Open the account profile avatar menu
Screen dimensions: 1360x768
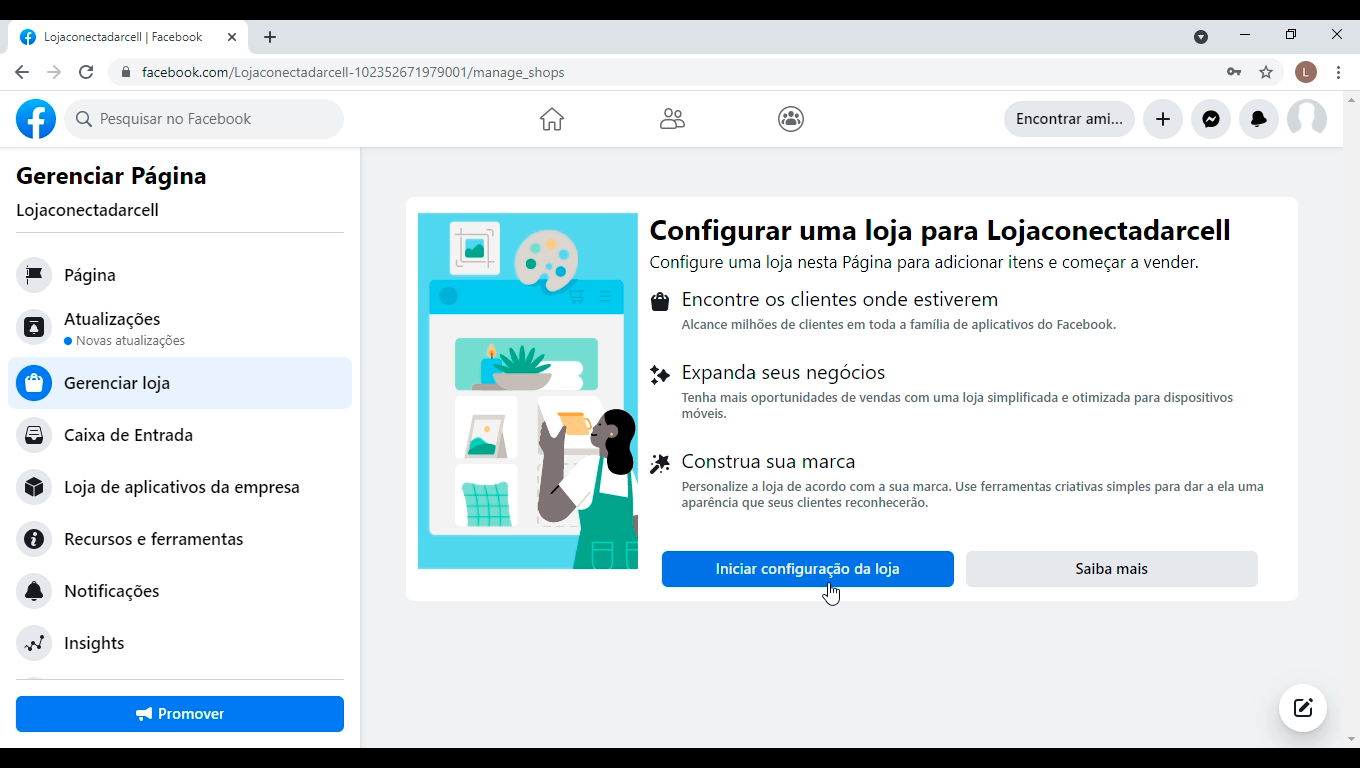click(1307, 119)
